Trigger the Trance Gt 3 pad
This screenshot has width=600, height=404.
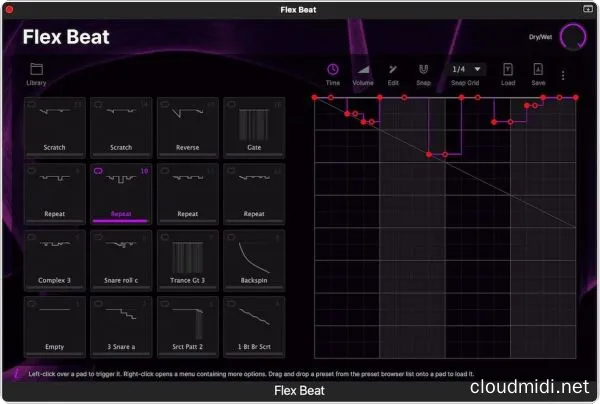[x=188, y=261]
